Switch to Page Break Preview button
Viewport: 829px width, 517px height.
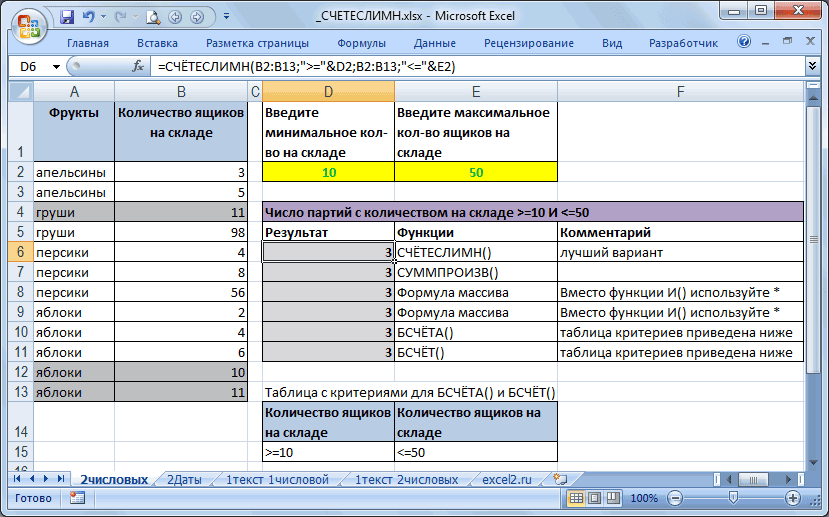tap(613, 498)
